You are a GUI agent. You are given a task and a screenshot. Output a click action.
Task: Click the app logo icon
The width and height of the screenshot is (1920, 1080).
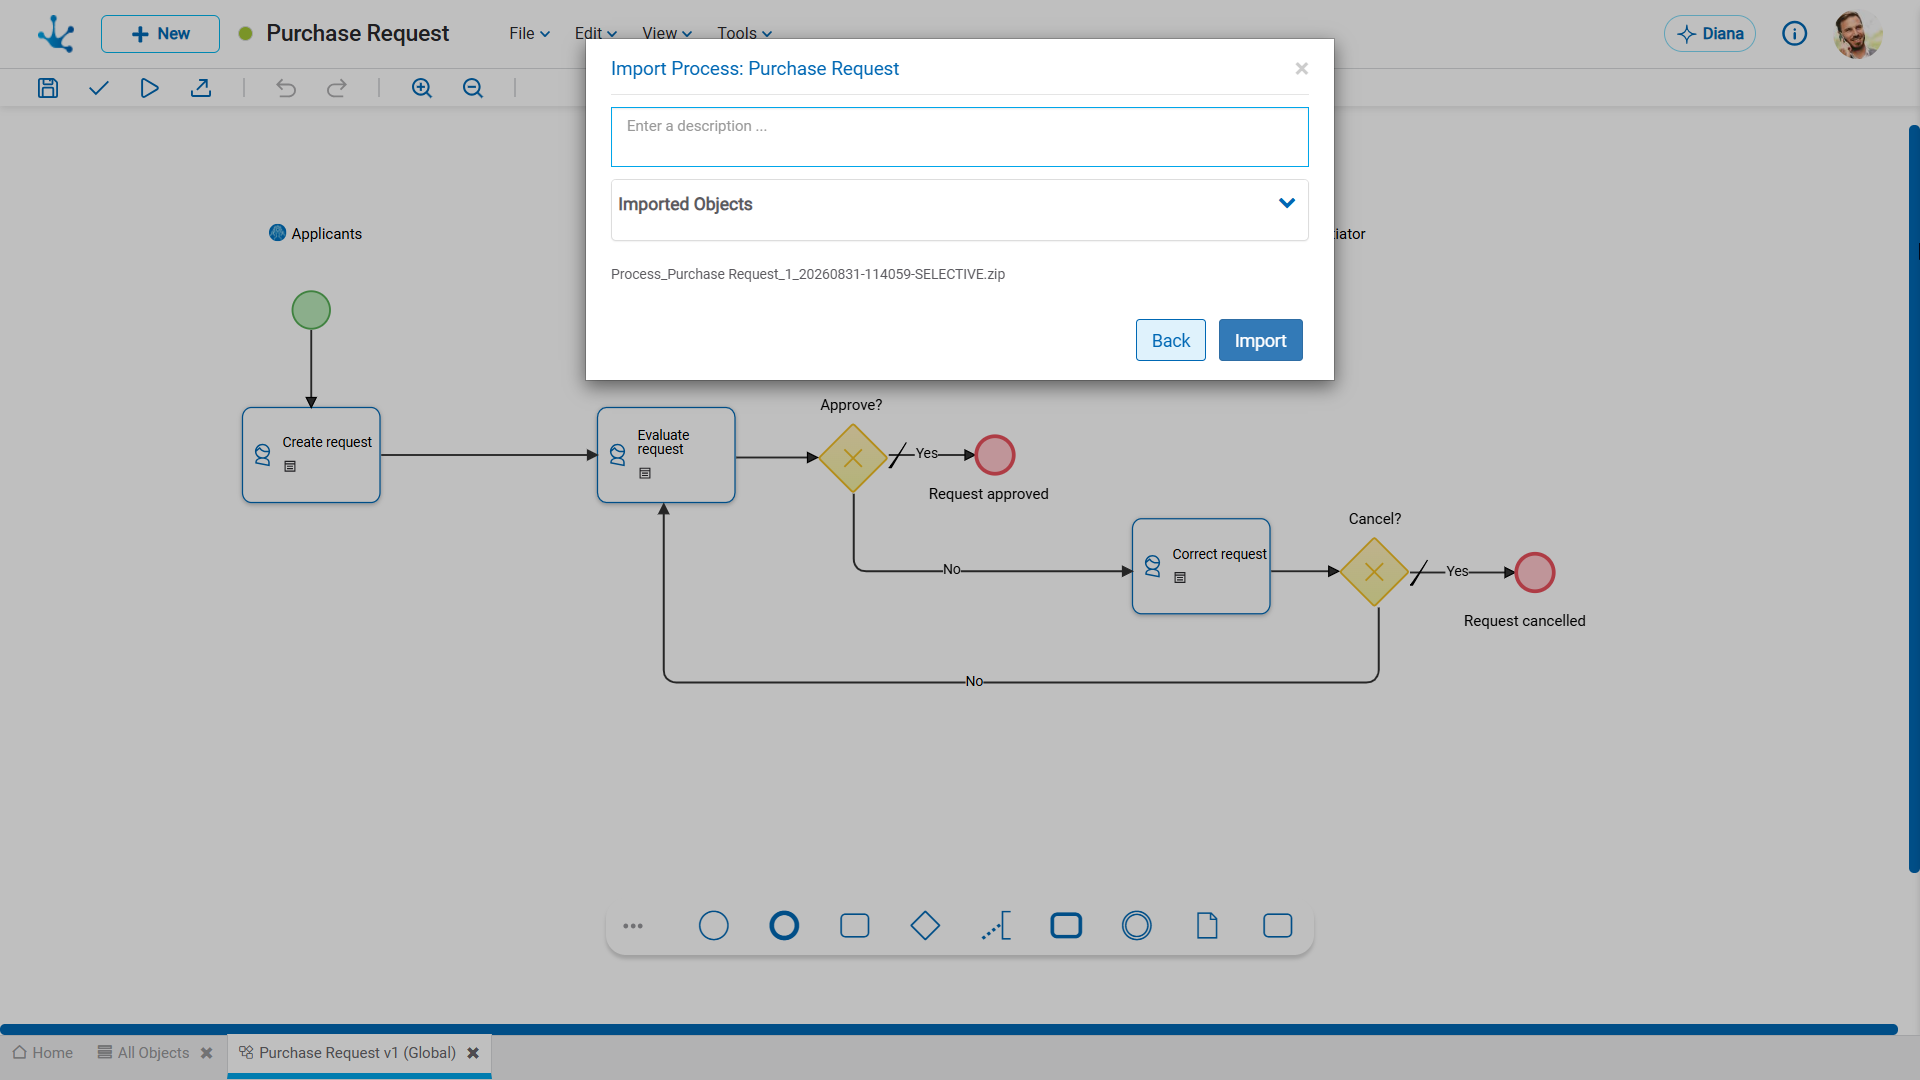[56, 34]
